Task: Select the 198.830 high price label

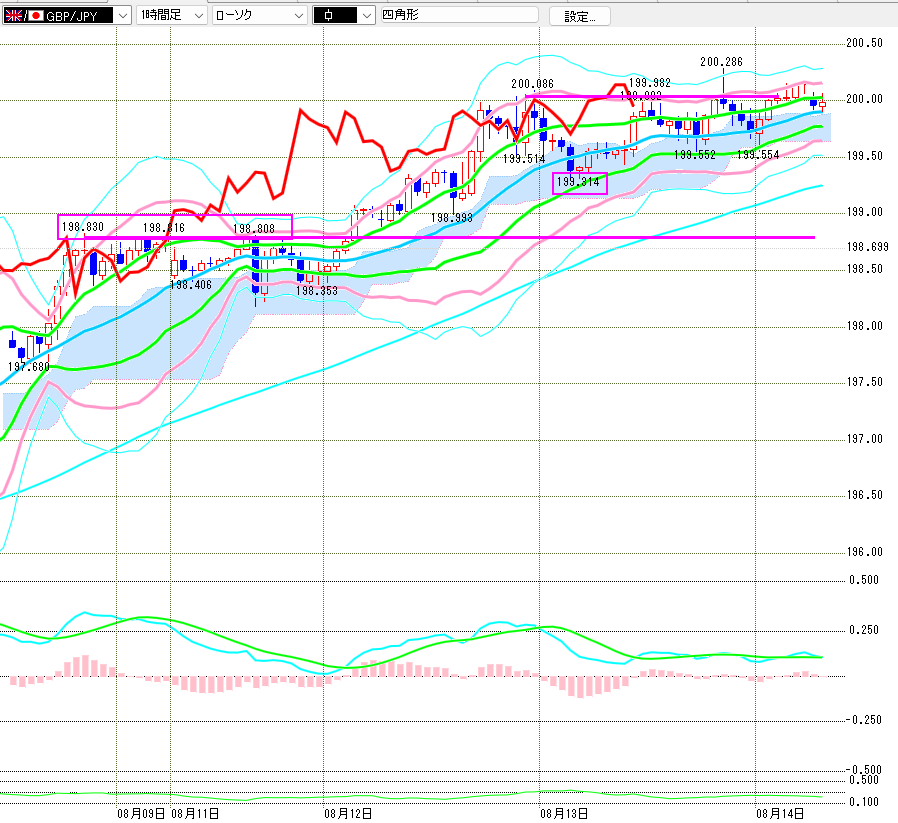Action: coord(82,227)
